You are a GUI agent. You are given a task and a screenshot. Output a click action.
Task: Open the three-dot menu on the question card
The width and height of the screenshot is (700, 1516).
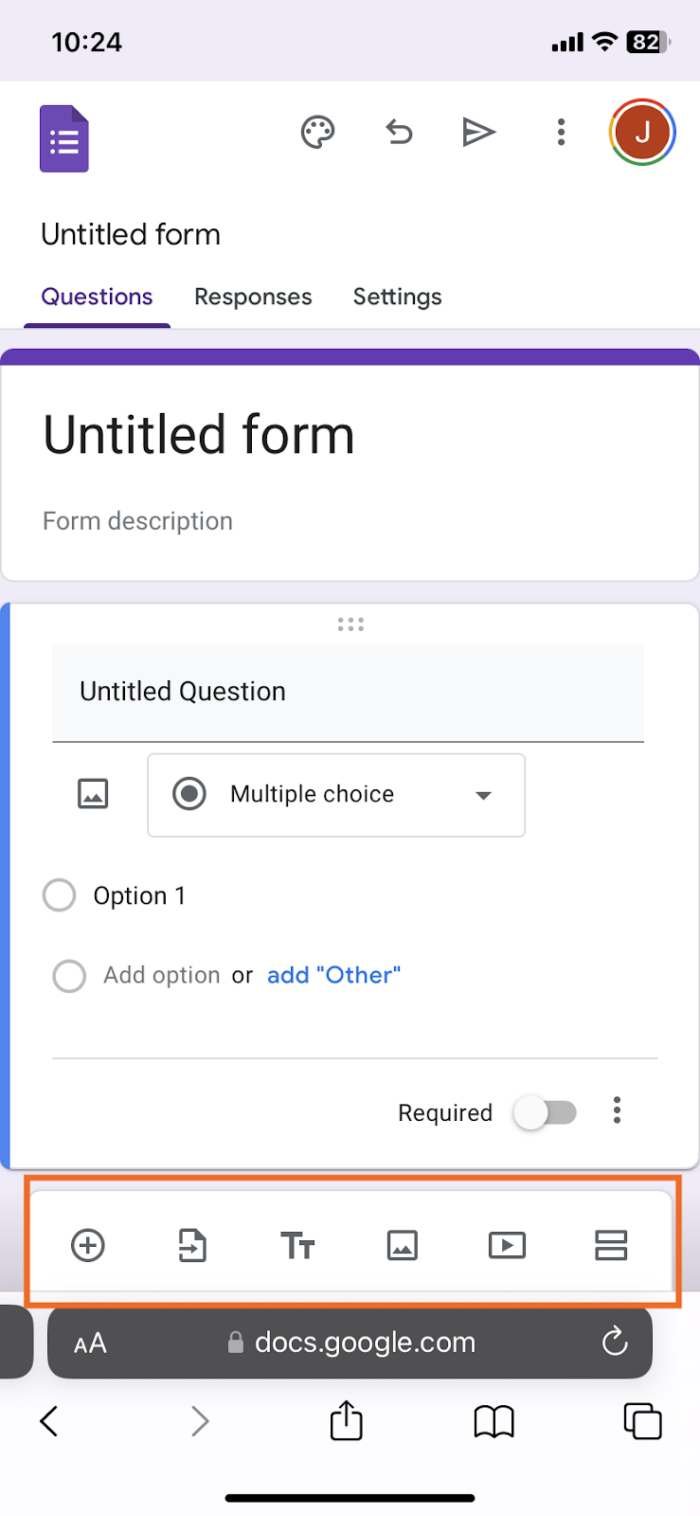pyautogui.click(x=617, y=1110)
